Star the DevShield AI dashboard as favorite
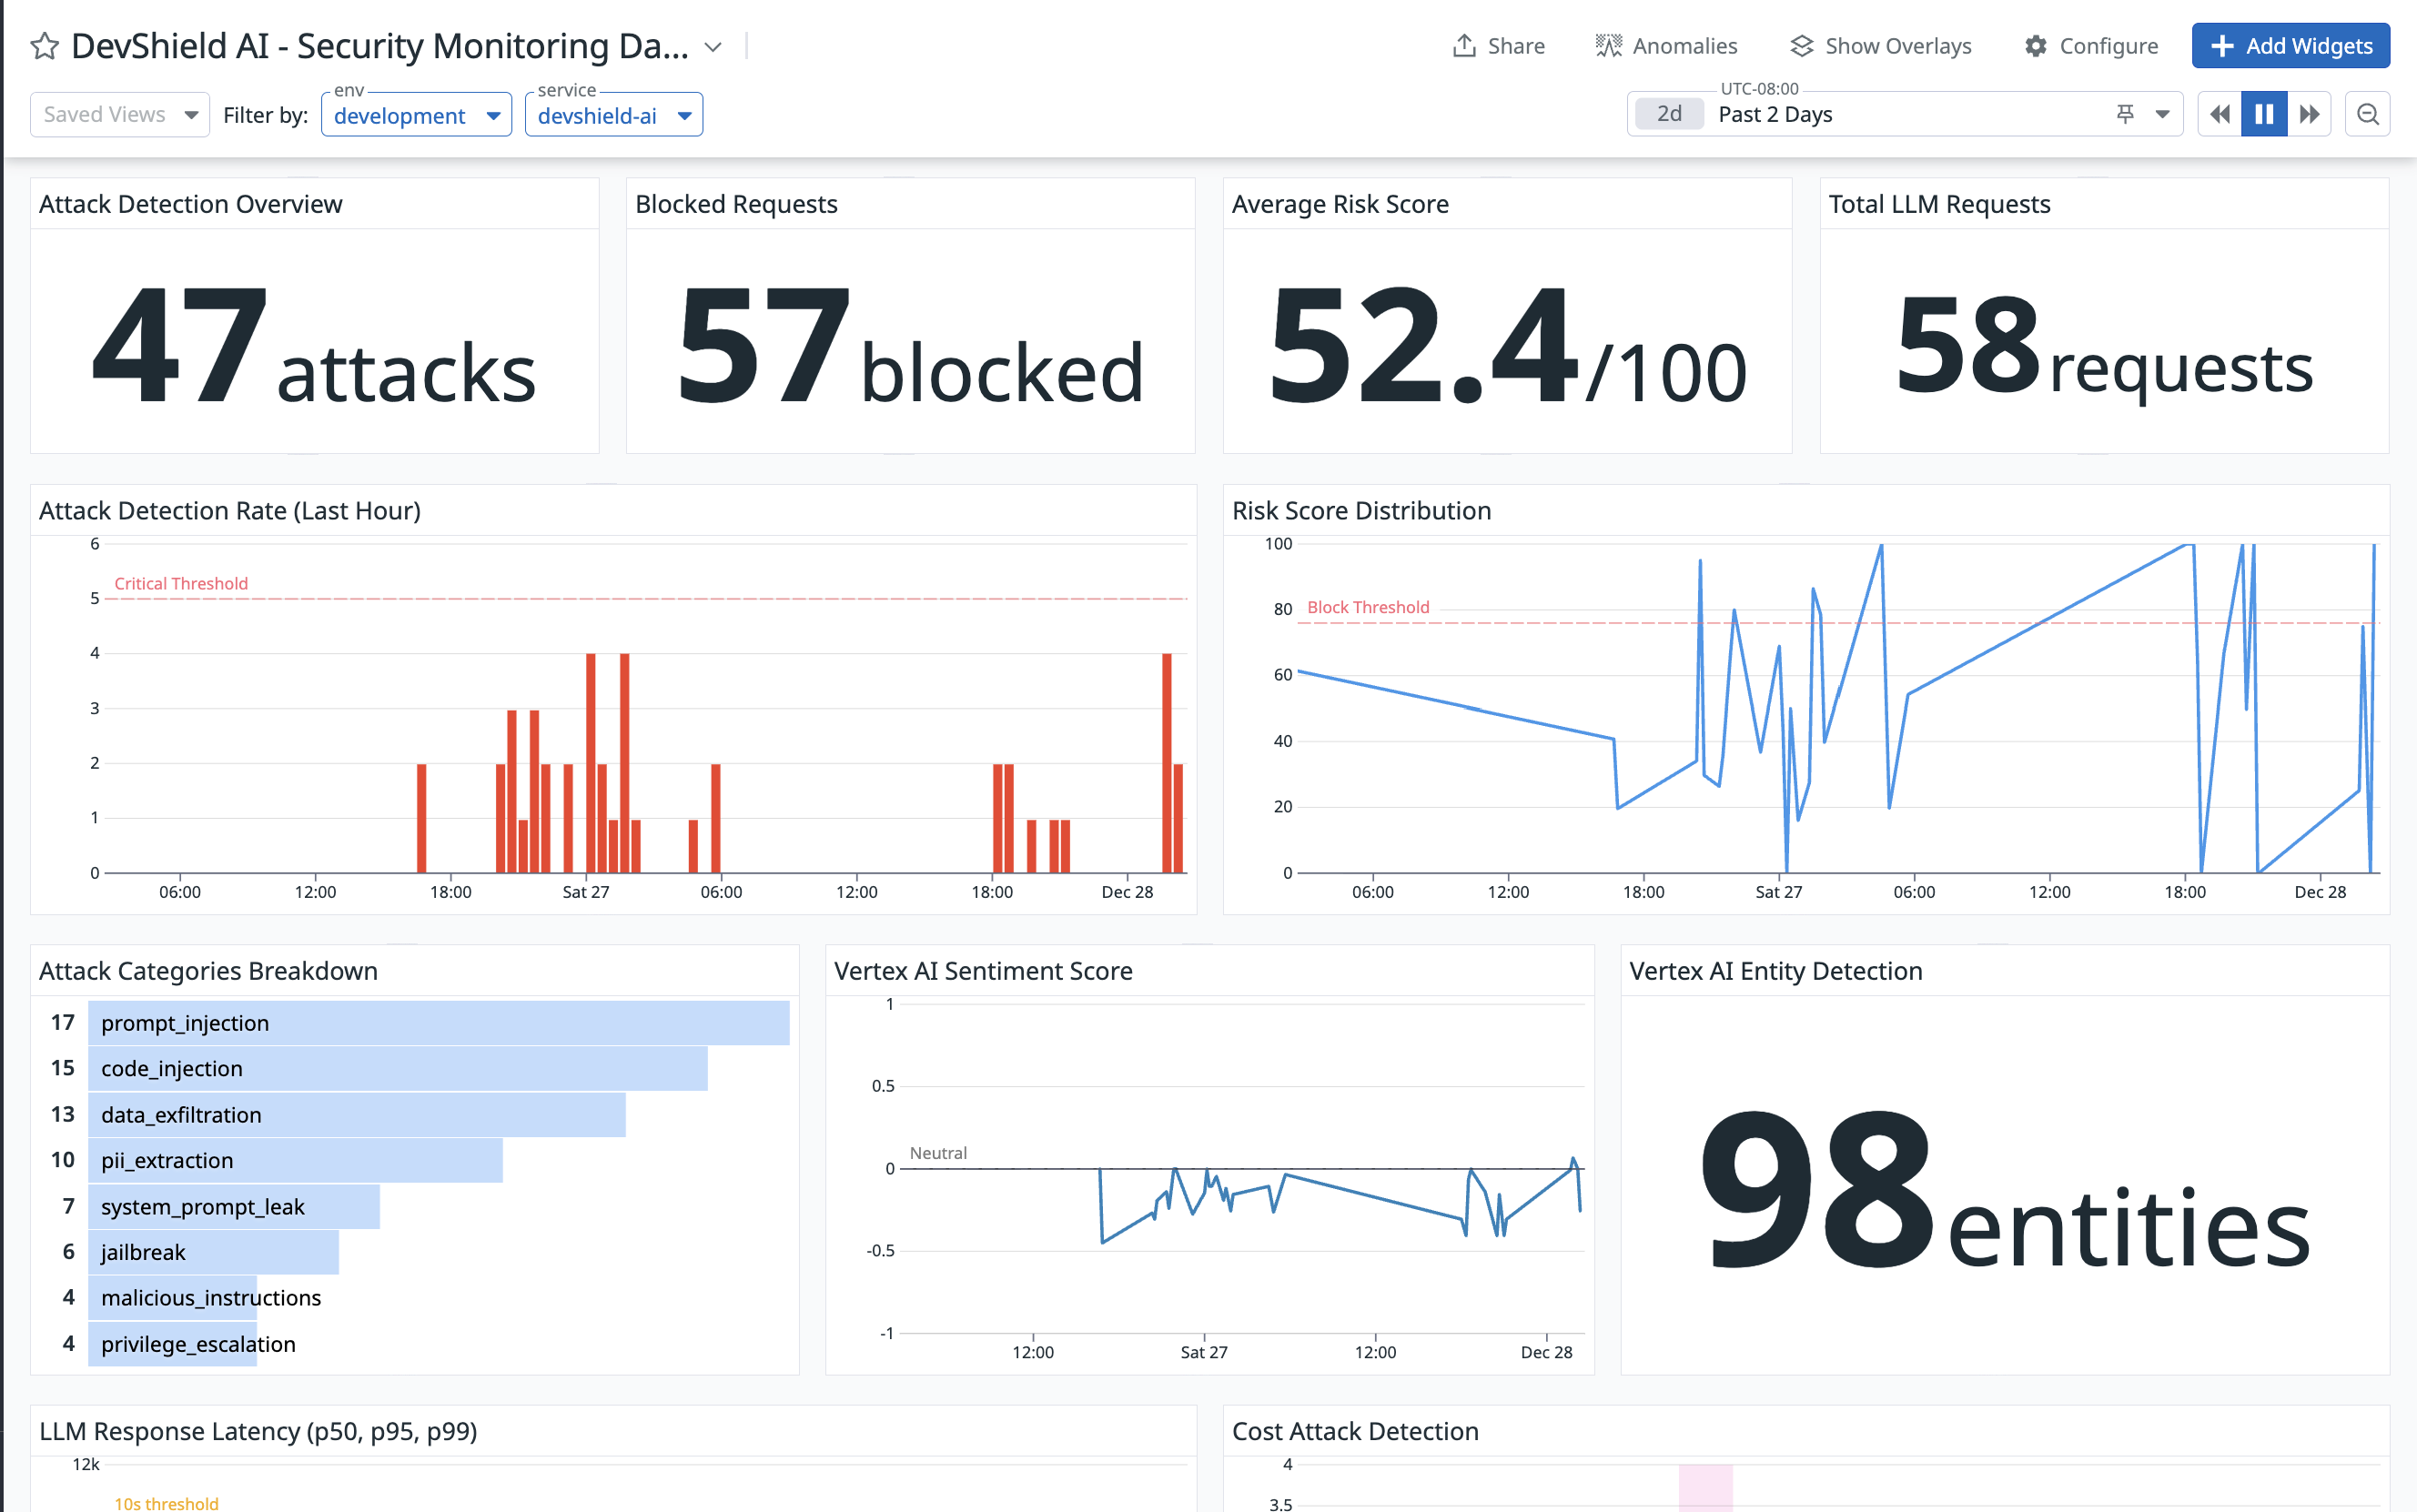This screenshot has width=2417, height=1512. 44,46
